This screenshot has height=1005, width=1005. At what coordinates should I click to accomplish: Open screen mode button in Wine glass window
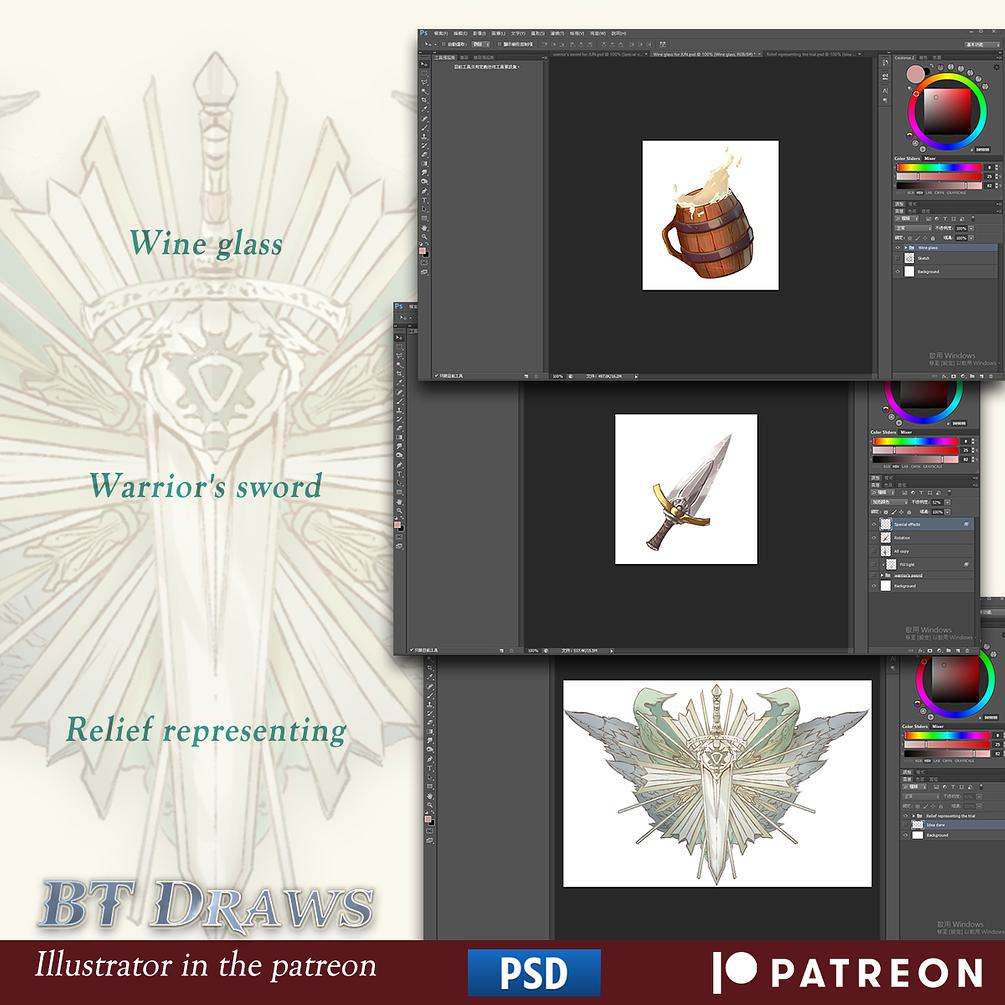424,271
